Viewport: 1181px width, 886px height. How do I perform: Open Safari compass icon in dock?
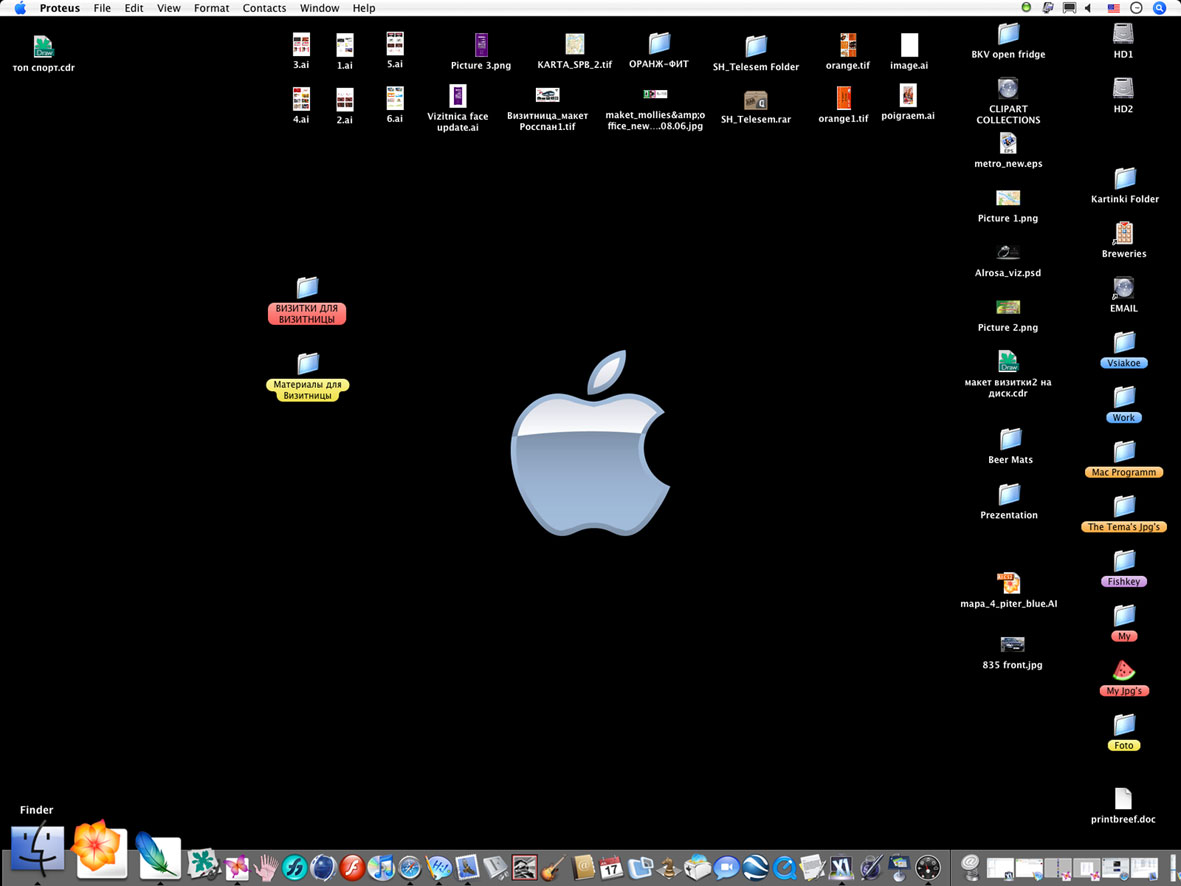point(410,867)
